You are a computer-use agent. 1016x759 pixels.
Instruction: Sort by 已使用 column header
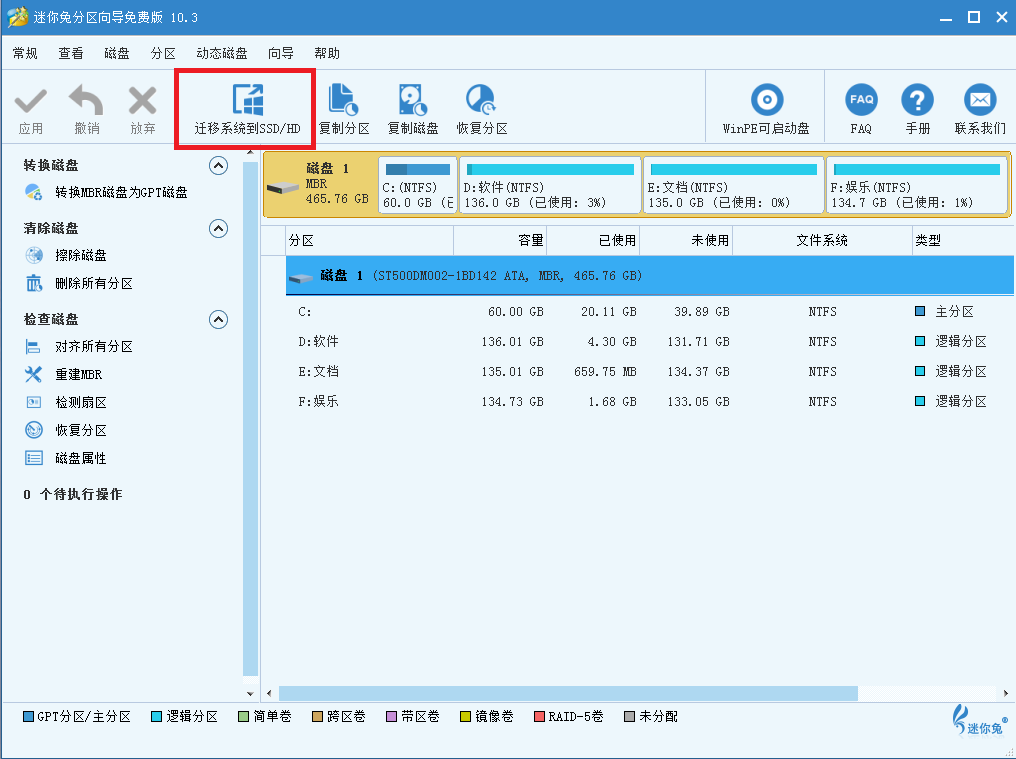593,240
